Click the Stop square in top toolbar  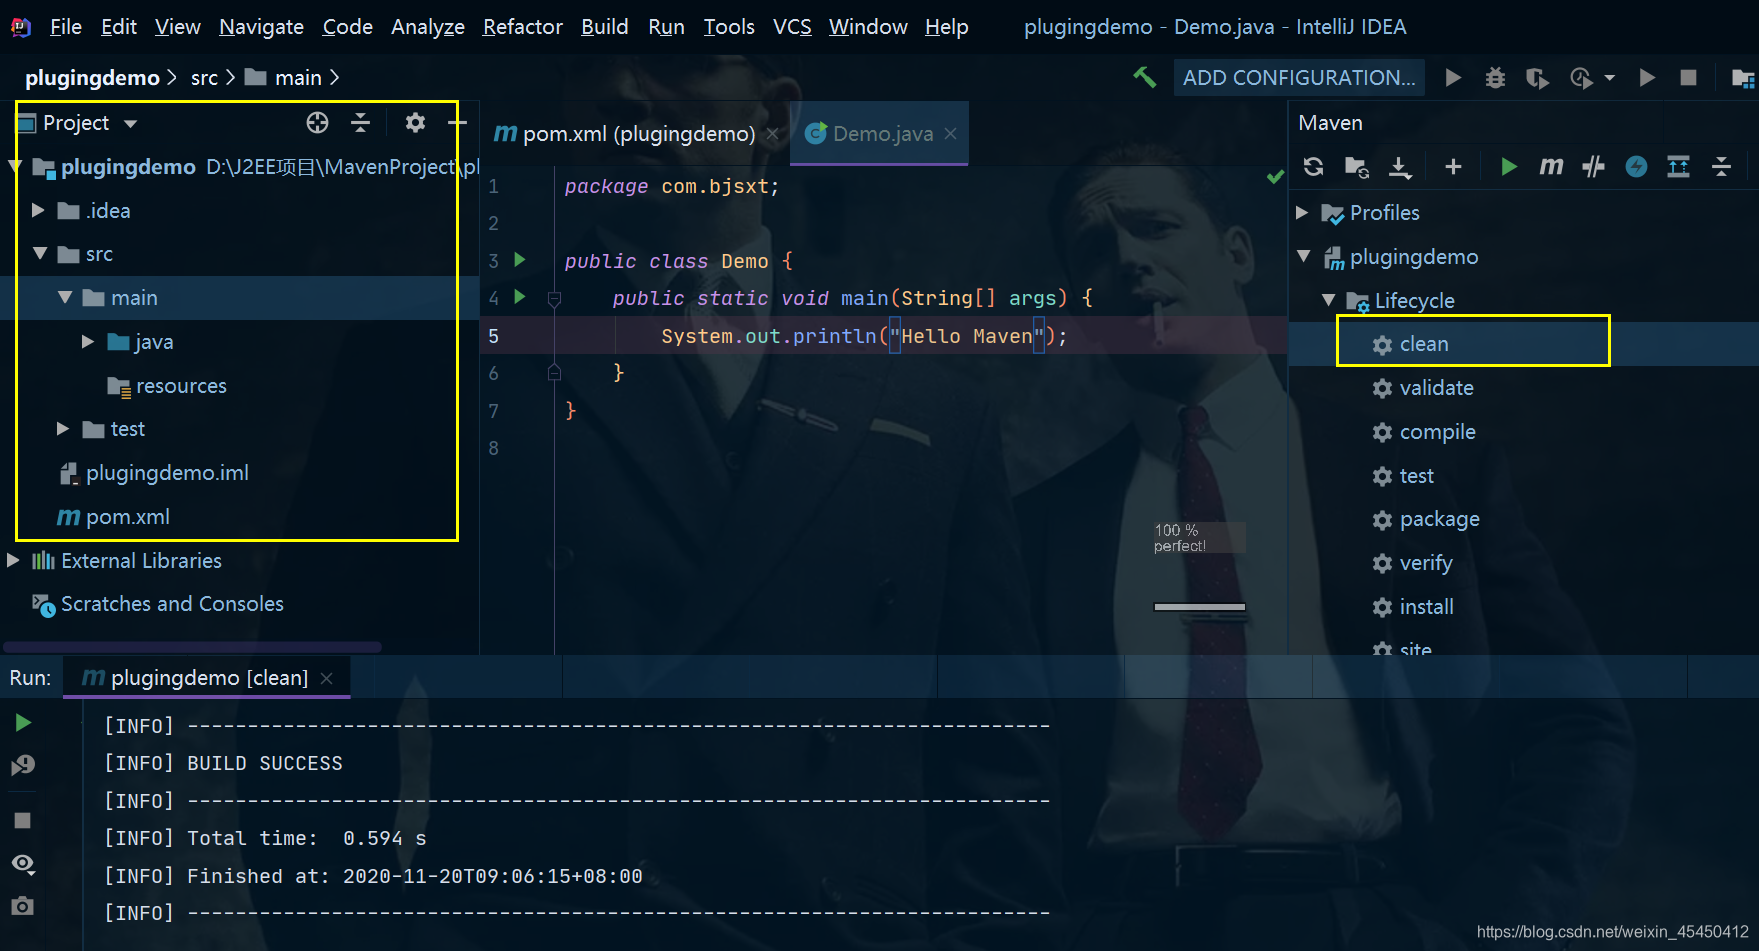pos(1688,77)
